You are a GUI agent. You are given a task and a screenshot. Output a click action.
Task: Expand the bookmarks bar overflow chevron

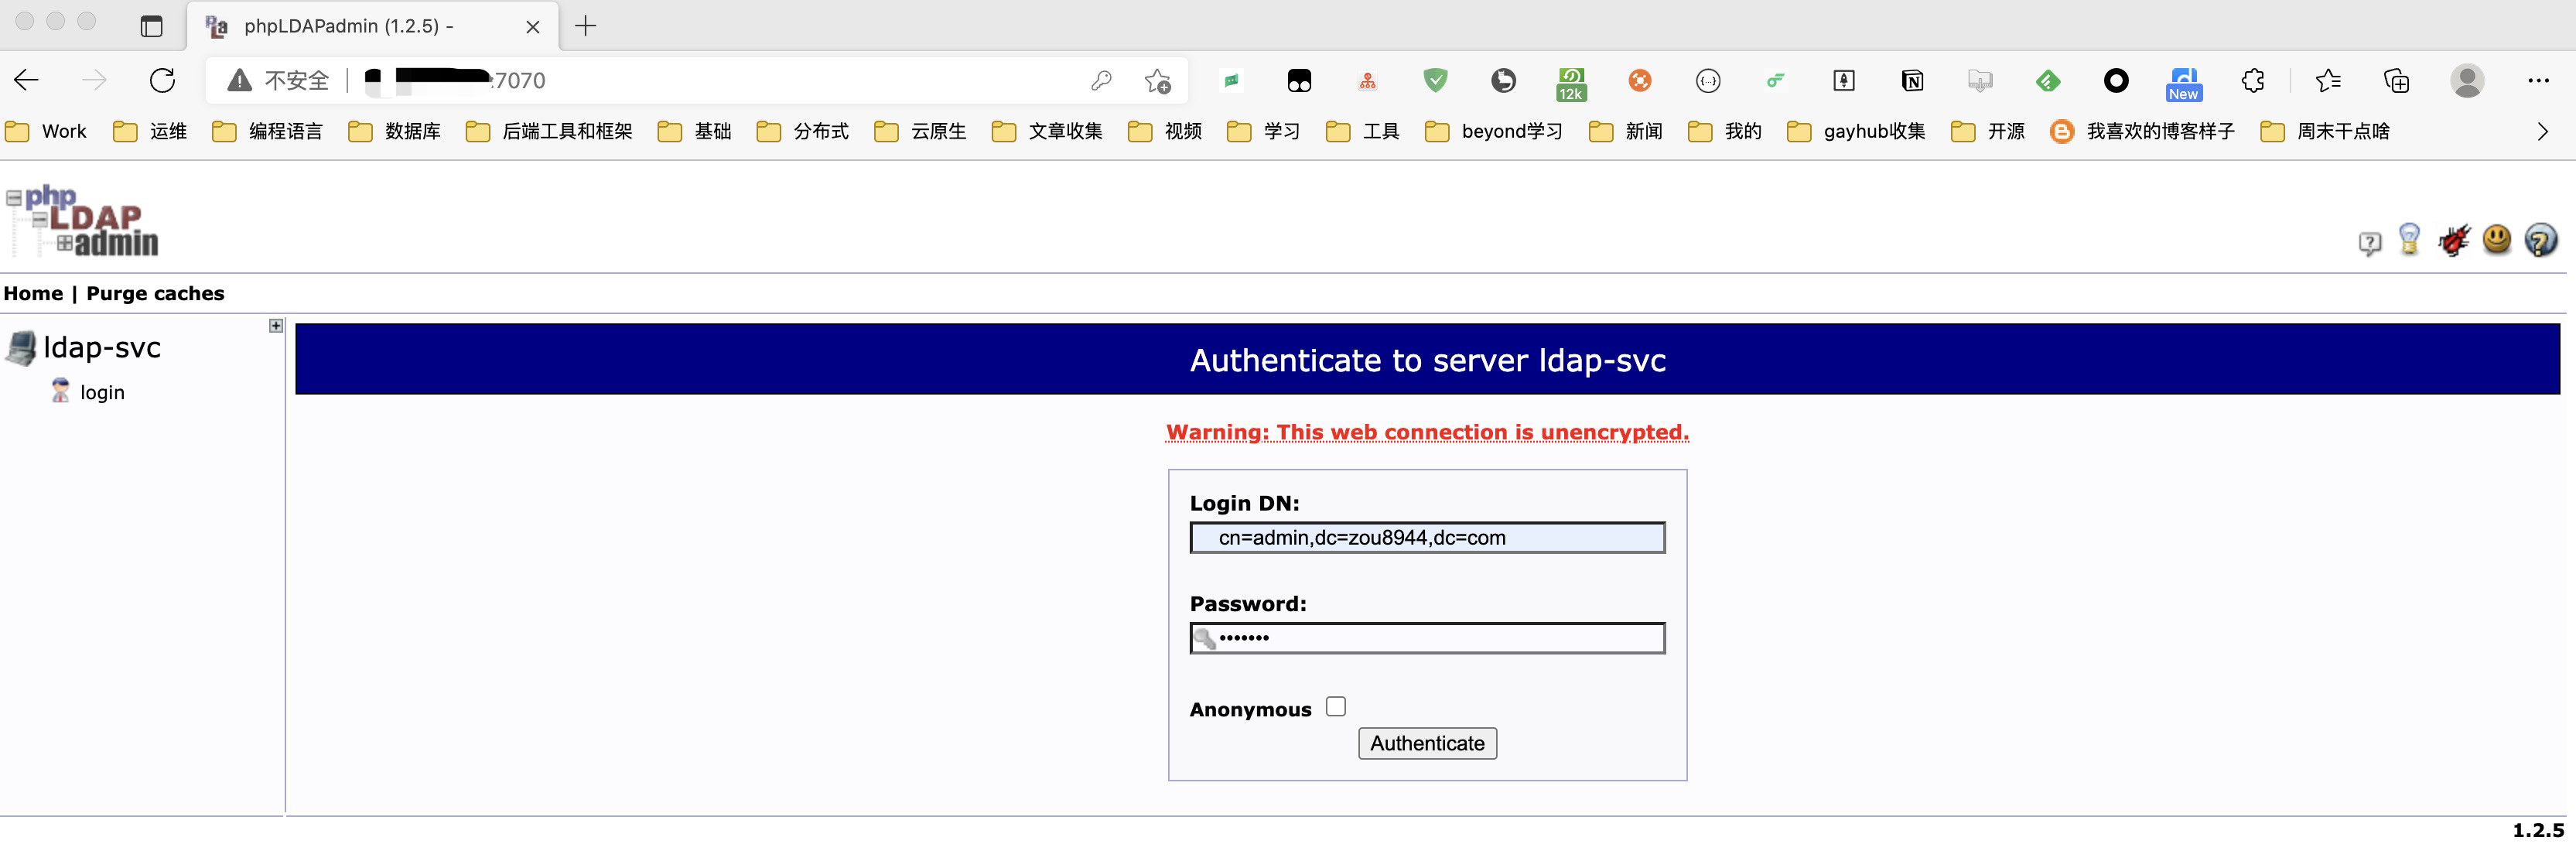2542,132
